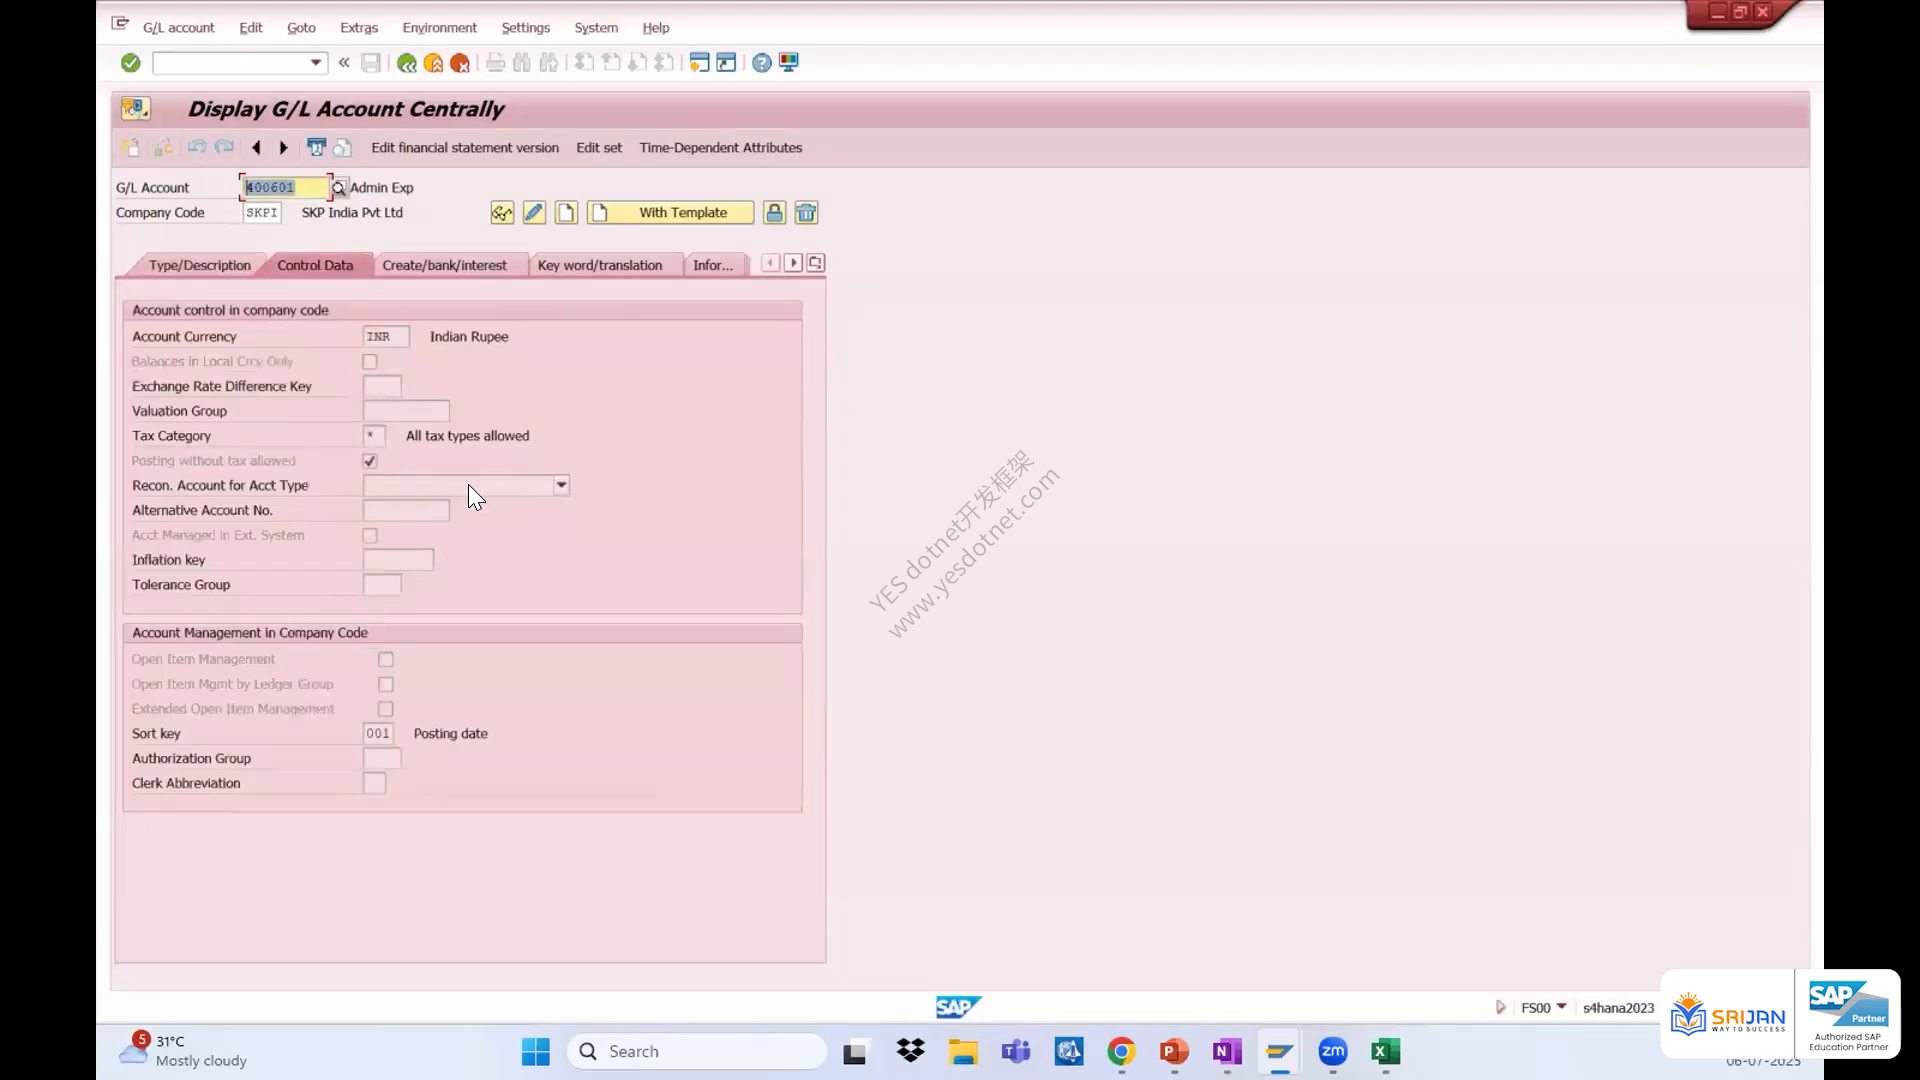Click the Print icon in toolbar
The height and width of the screenshot is (1080, 1920).
click(495, 63)
